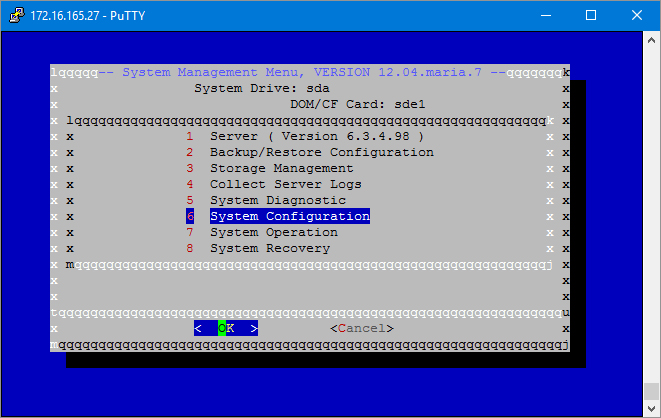661x418 pixels.
Task: Click the PuTTY icon in title bar
Action: pyautogui.click(x=13, y=15)
